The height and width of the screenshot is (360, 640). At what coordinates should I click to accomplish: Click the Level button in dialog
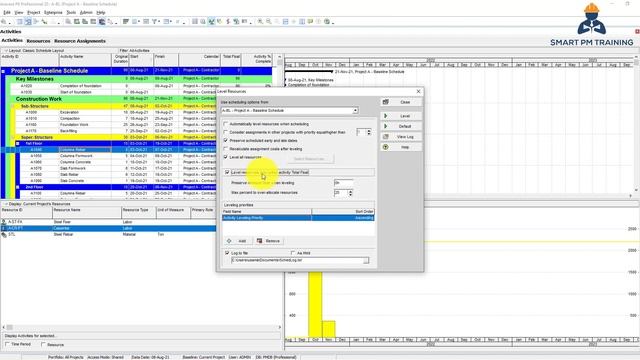pos(401,116)
